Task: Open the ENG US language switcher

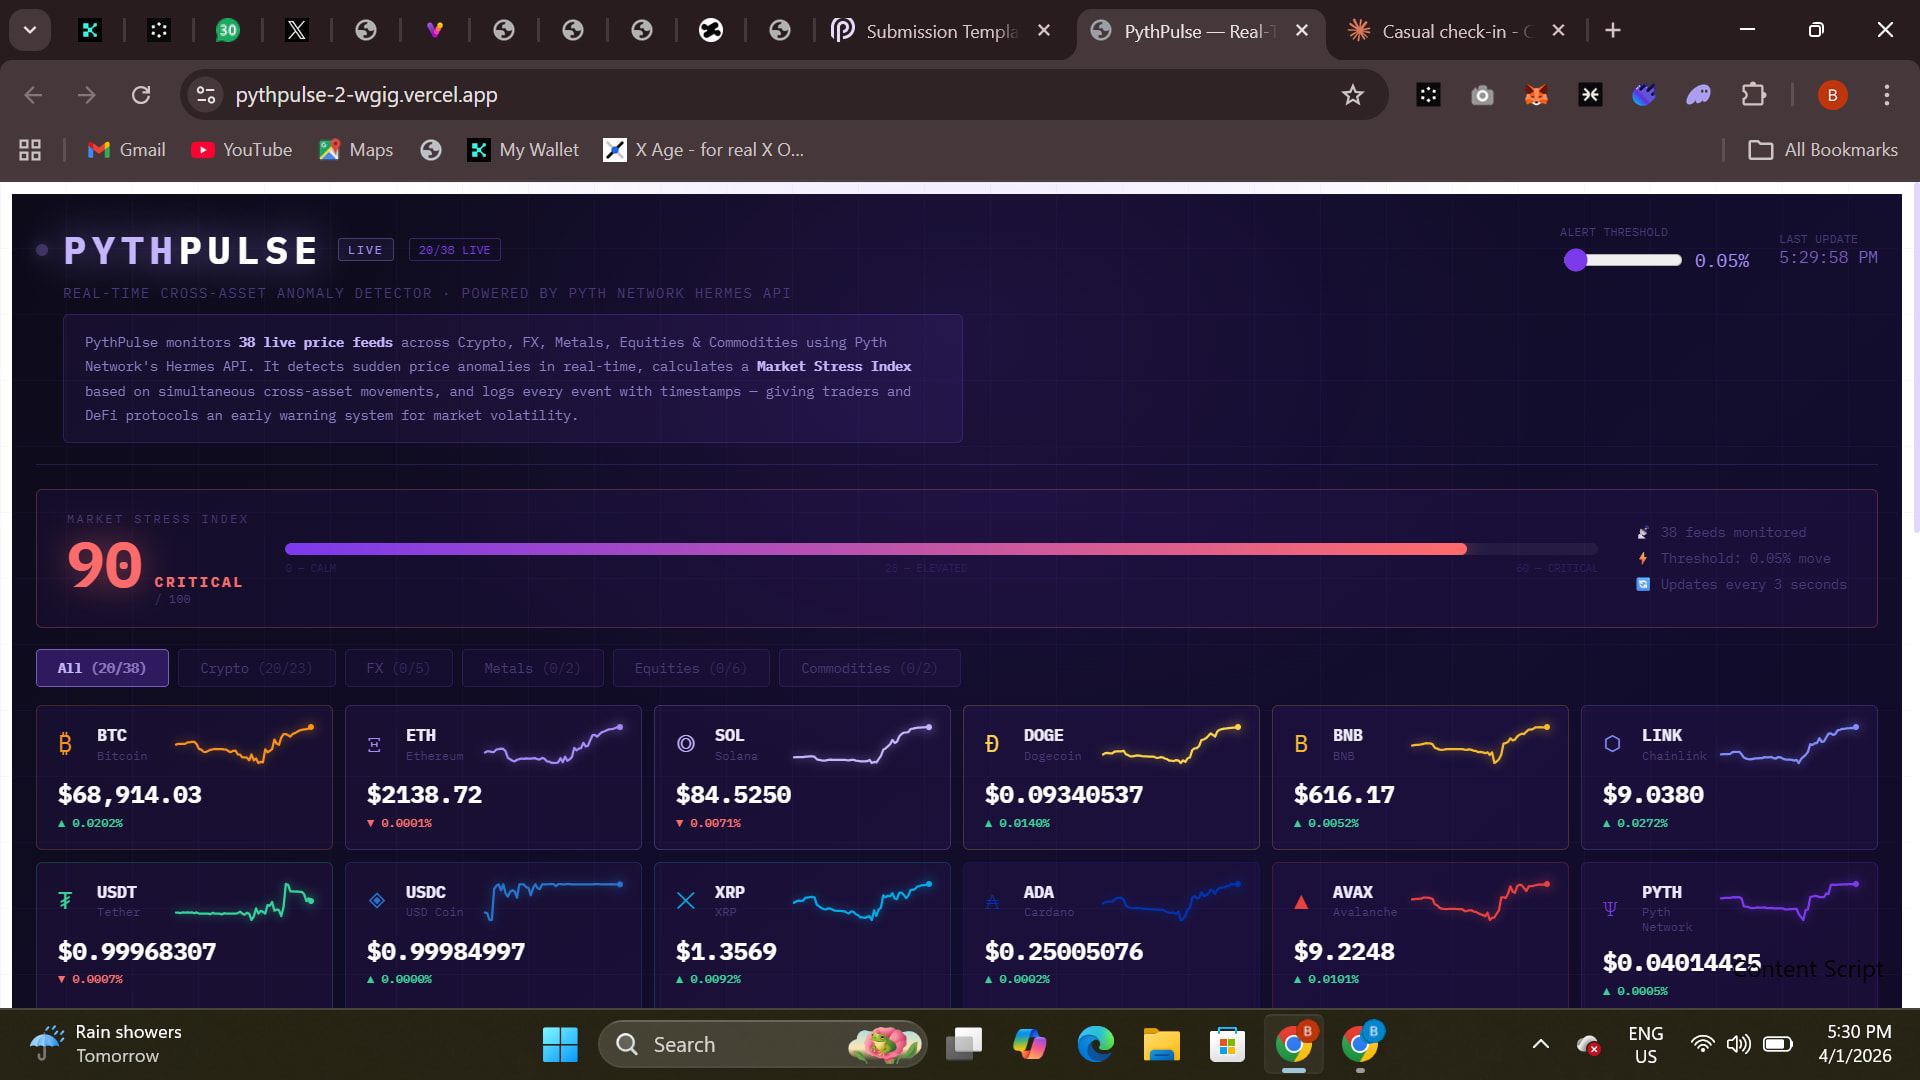Action: click(x=1645, y=1045)
